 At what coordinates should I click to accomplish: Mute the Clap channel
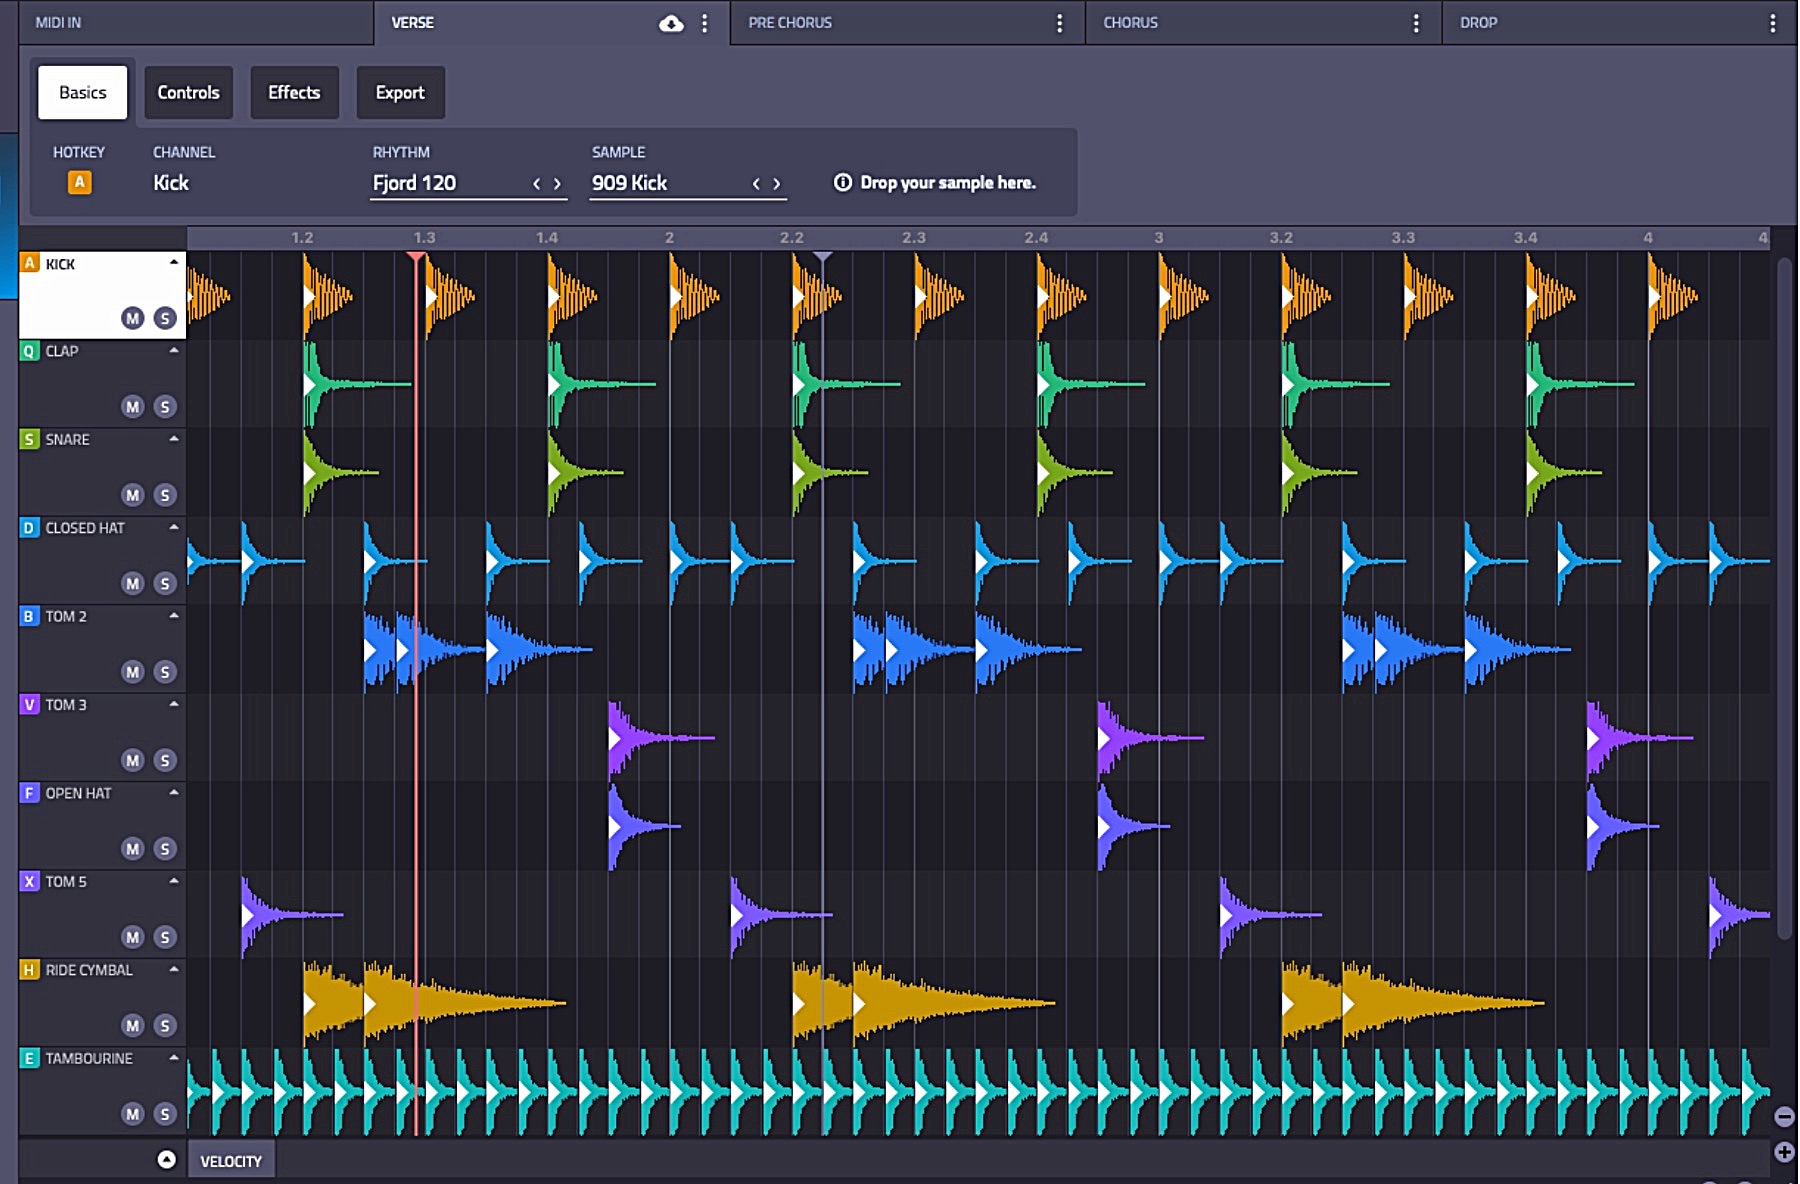(133, 407)
